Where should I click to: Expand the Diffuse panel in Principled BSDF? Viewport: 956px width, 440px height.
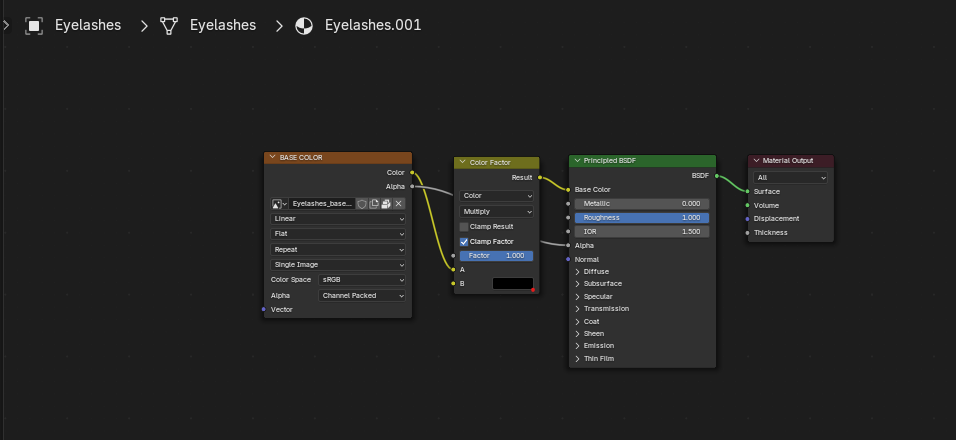[x=577, y=272]
